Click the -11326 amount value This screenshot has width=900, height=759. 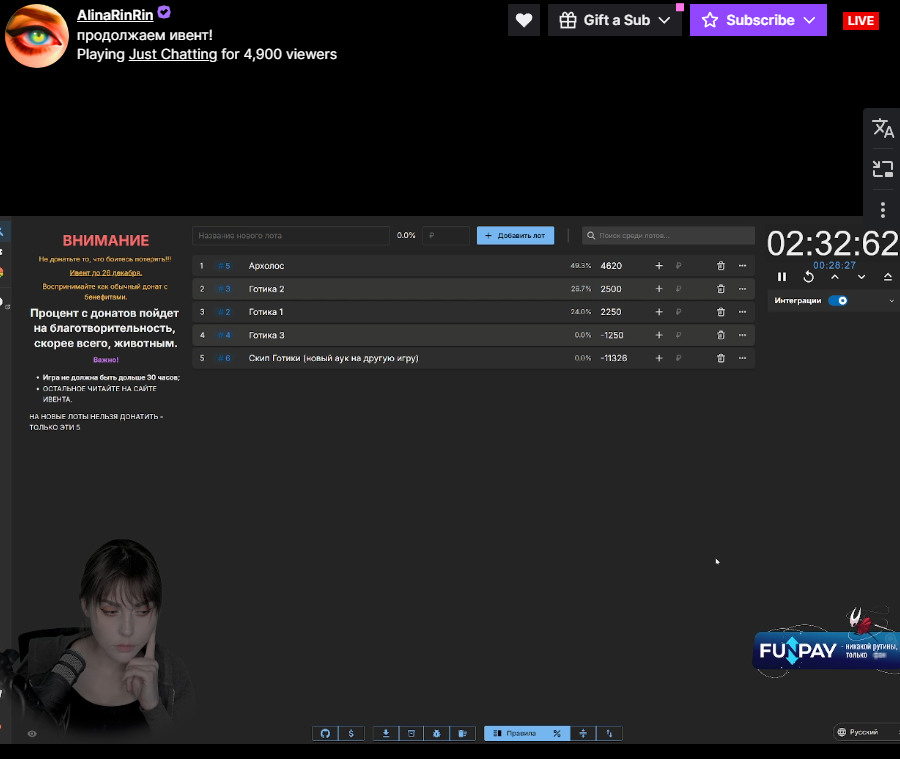(614, 358)
